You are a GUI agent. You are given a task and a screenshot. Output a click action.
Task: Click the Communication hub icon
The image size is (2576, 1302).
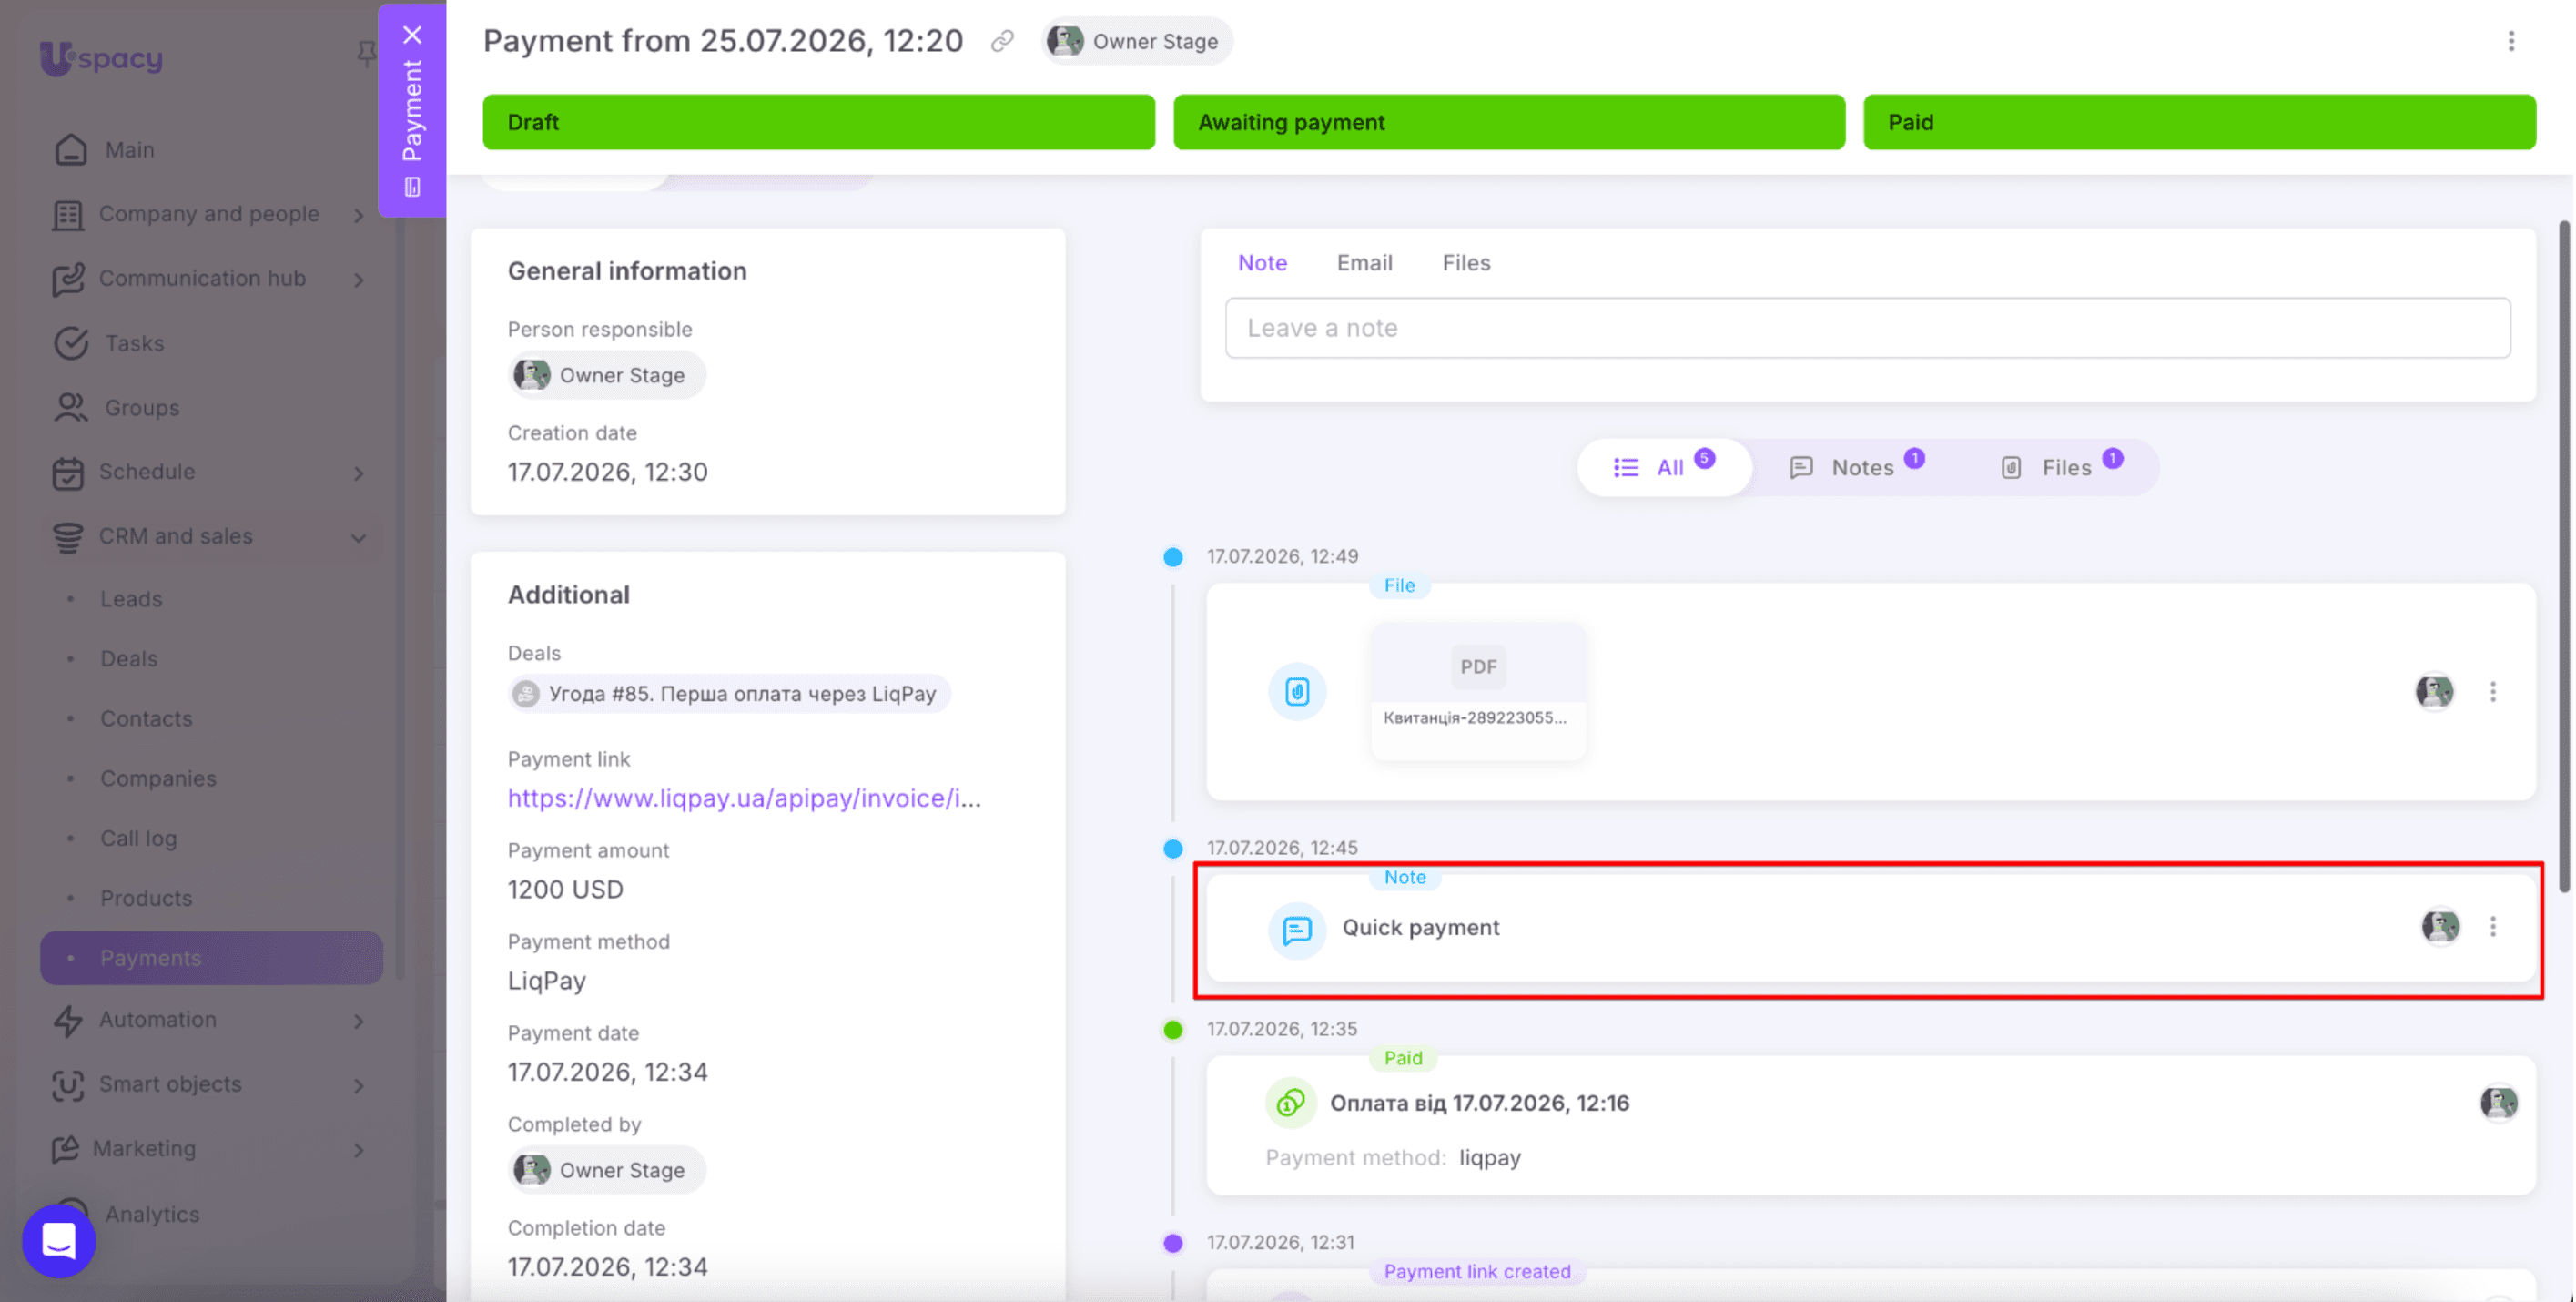click(x=68, y=279)
